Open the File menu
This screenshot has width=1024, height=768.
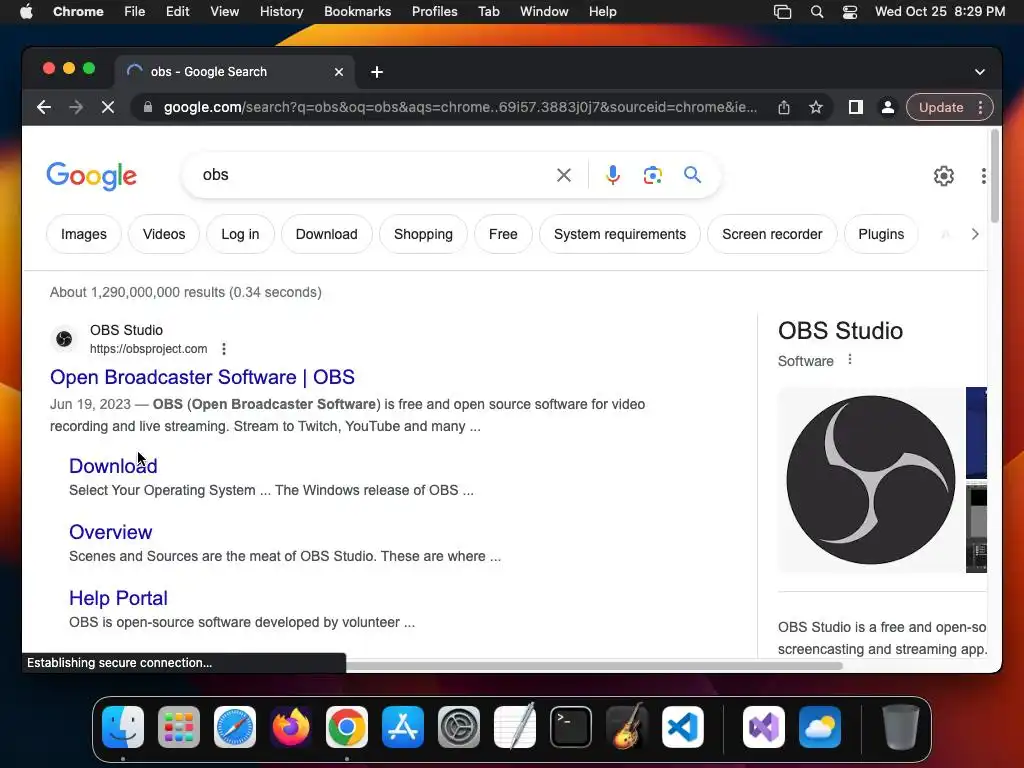point(135,12)
